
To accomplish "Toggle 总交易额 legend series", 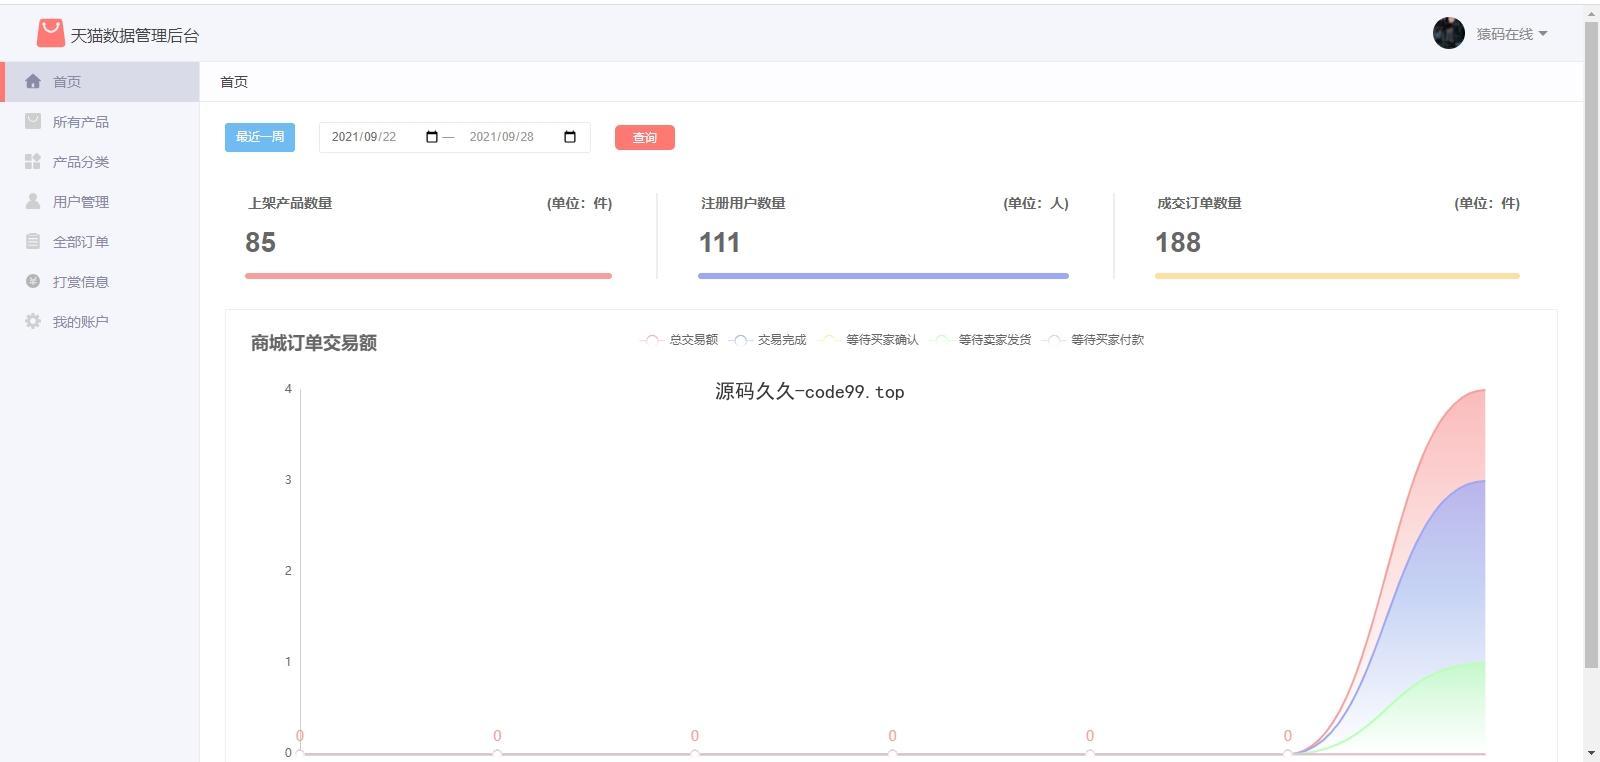I will [x=679, y=340].
